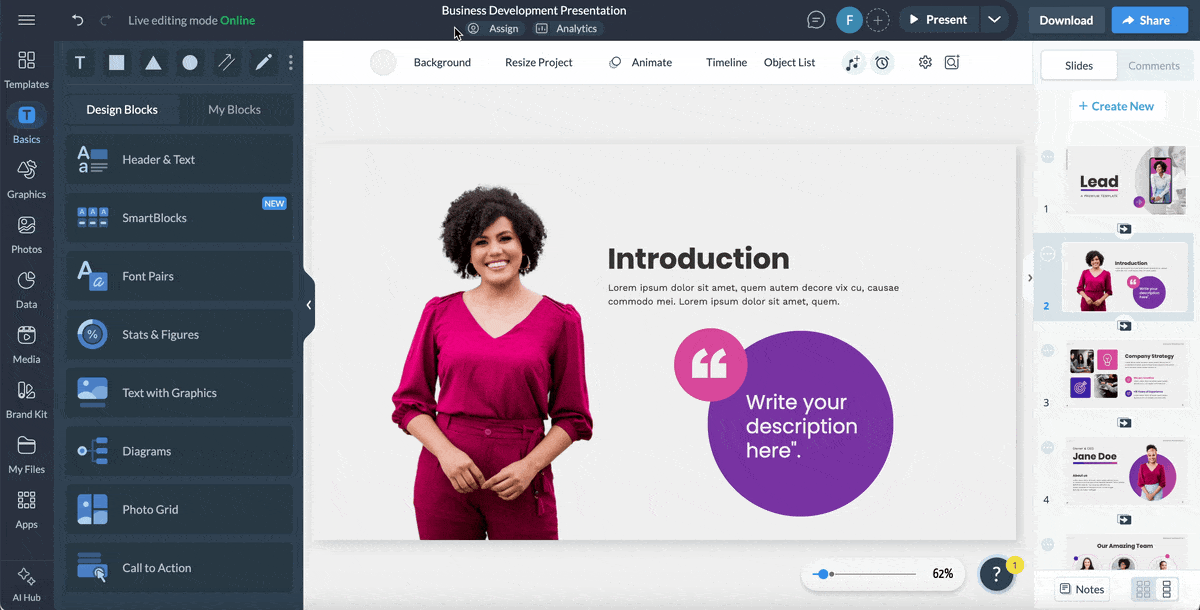Viewport: 1200px width, 610px height.
Task: Create New slide
Action: (x=1116, y=106)
